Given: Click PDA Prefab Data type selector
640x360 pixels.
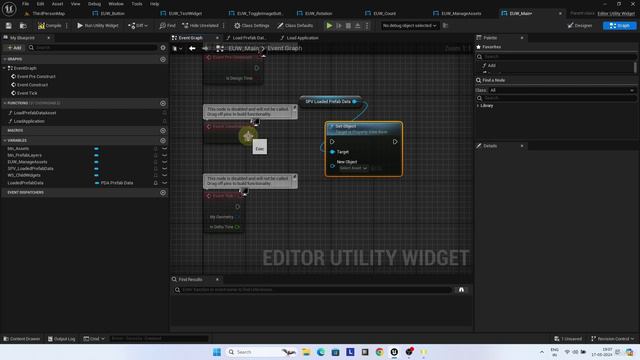Looking at the screenshot, I should click(x=114, y=183).
